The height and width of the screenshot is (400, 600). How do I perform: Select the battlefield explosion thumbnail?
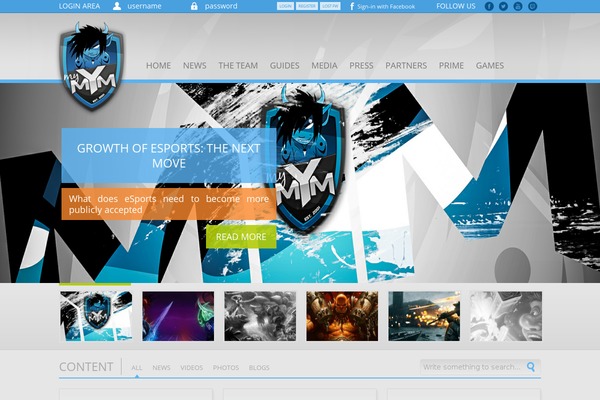click(x=424, y=316)
